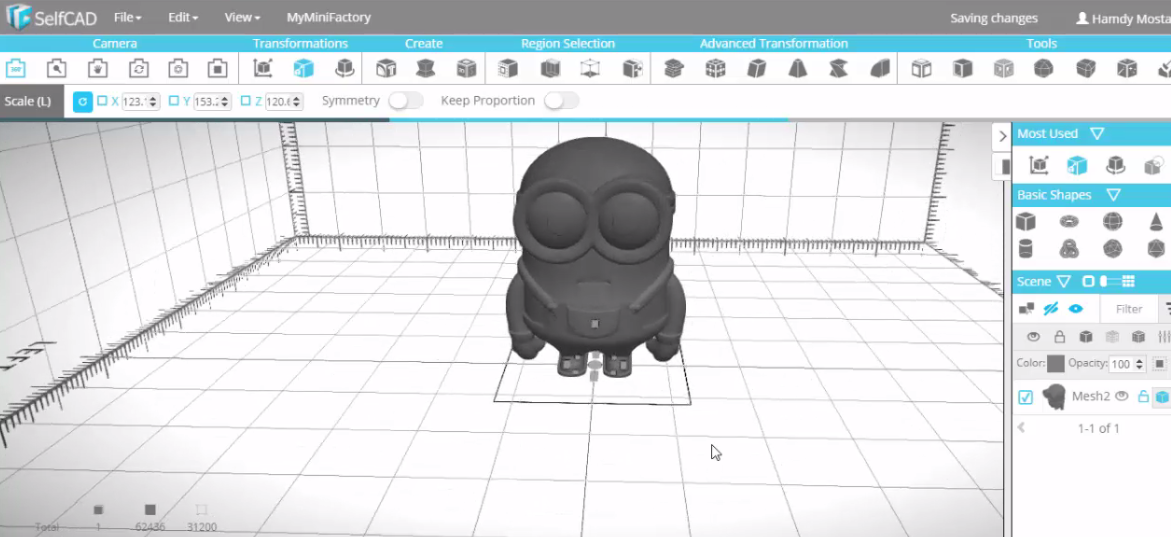Select edge region selection mode
This screenshot has height=537, width=1171.
550,69
